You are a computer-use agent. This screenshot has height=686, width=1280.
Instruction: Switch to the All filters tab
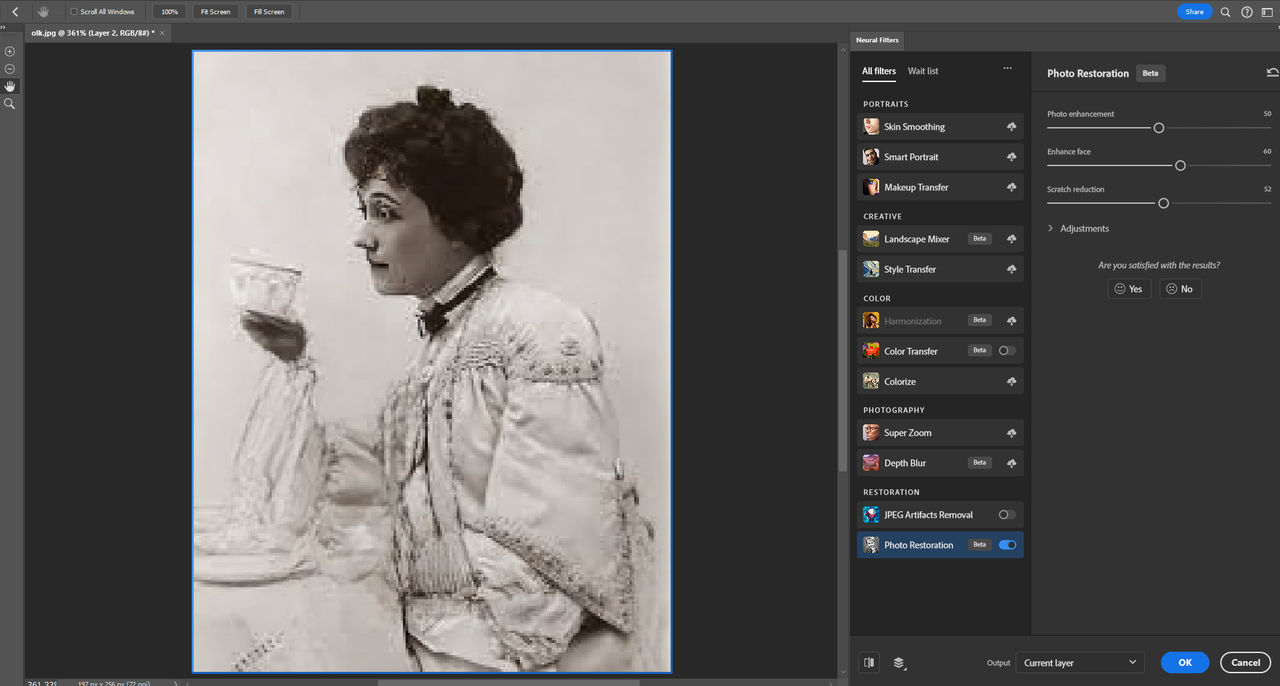[879, 71]
